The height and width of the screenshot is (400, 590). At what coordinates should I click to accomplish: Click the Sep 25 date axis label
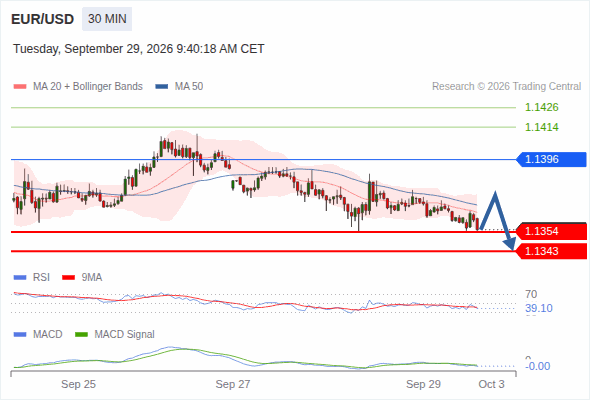[78, 384]
